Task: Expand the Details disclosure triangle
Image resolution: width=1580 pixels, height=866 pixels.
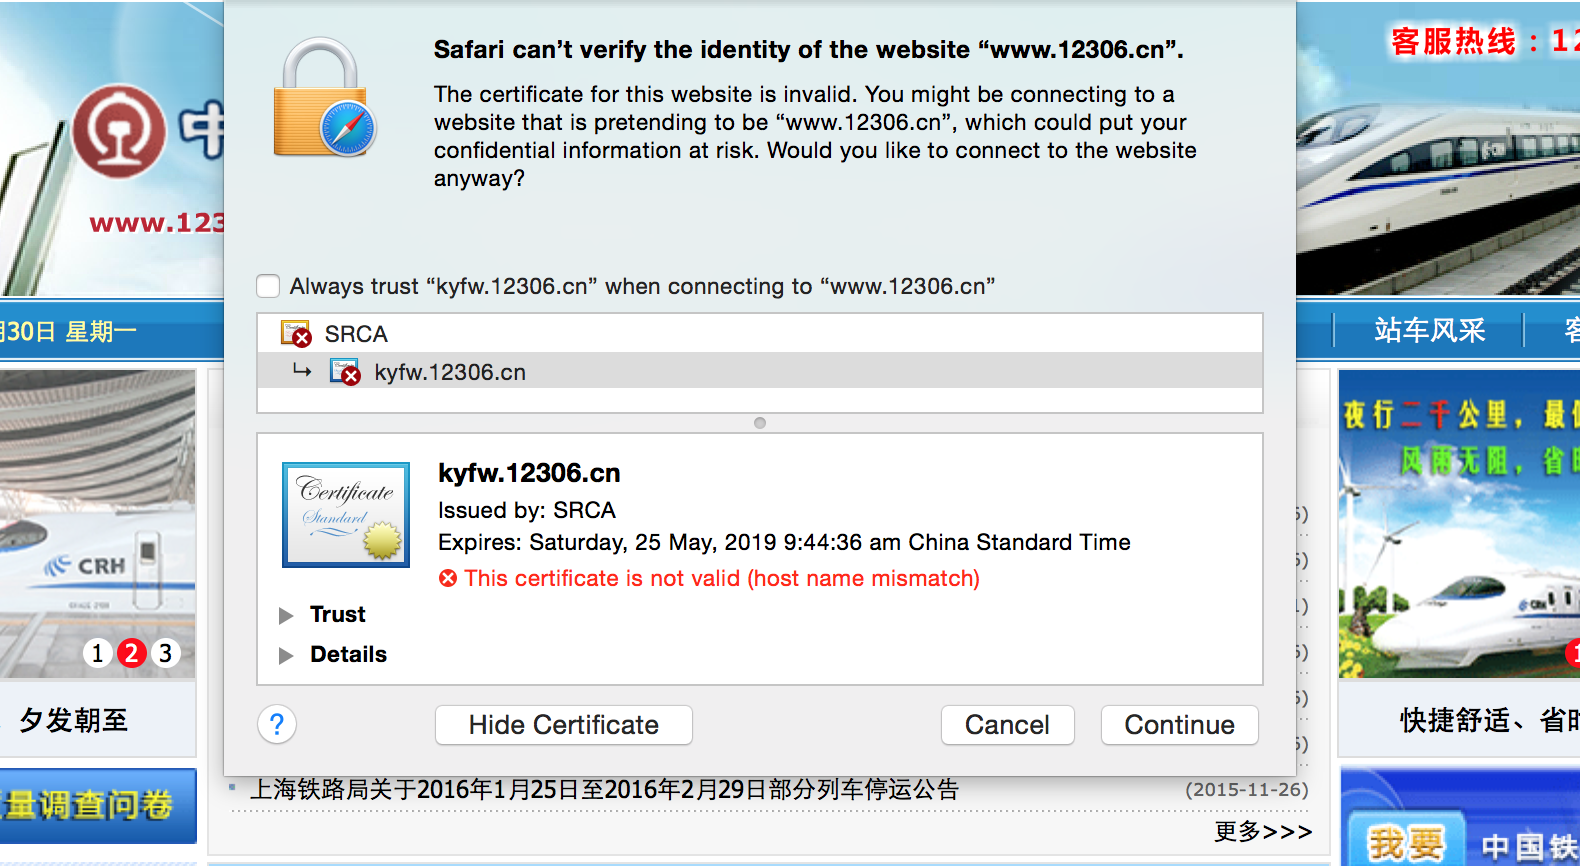Action: [x=286, y=655]
